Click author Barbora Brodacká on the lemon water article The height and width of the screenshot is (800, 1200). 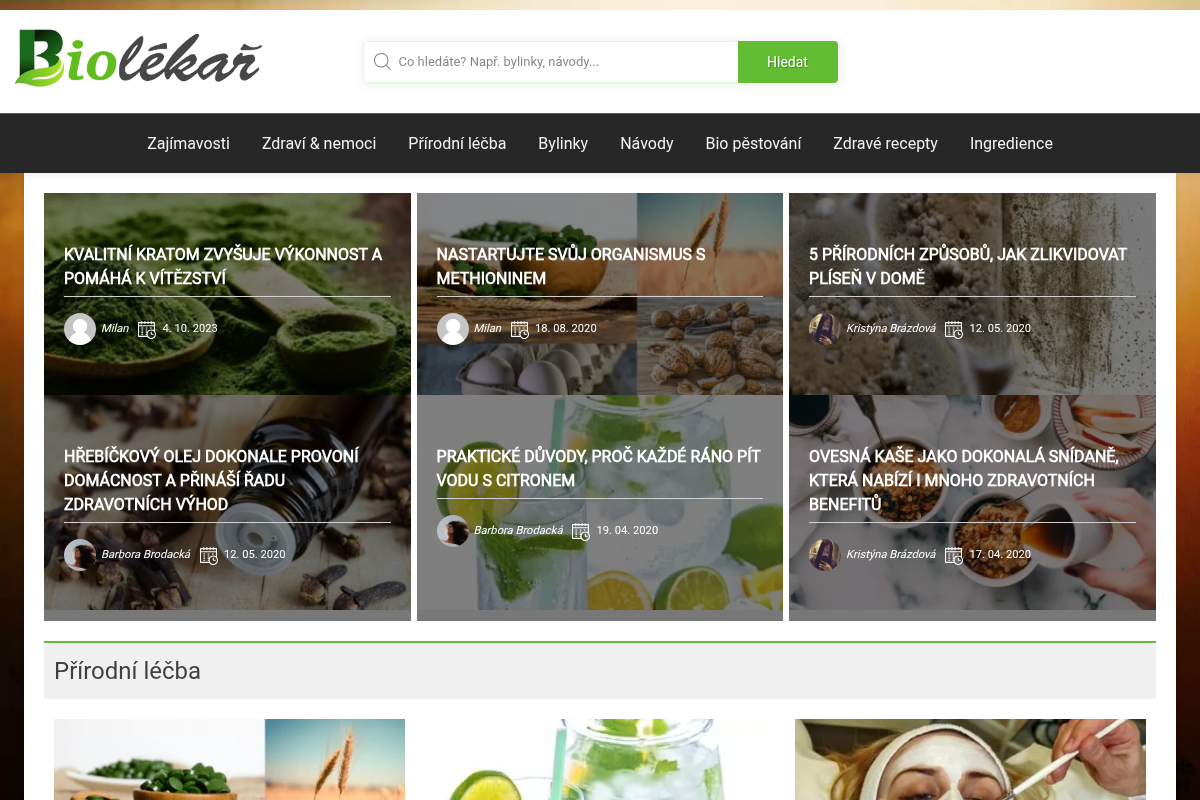[518, 530]
